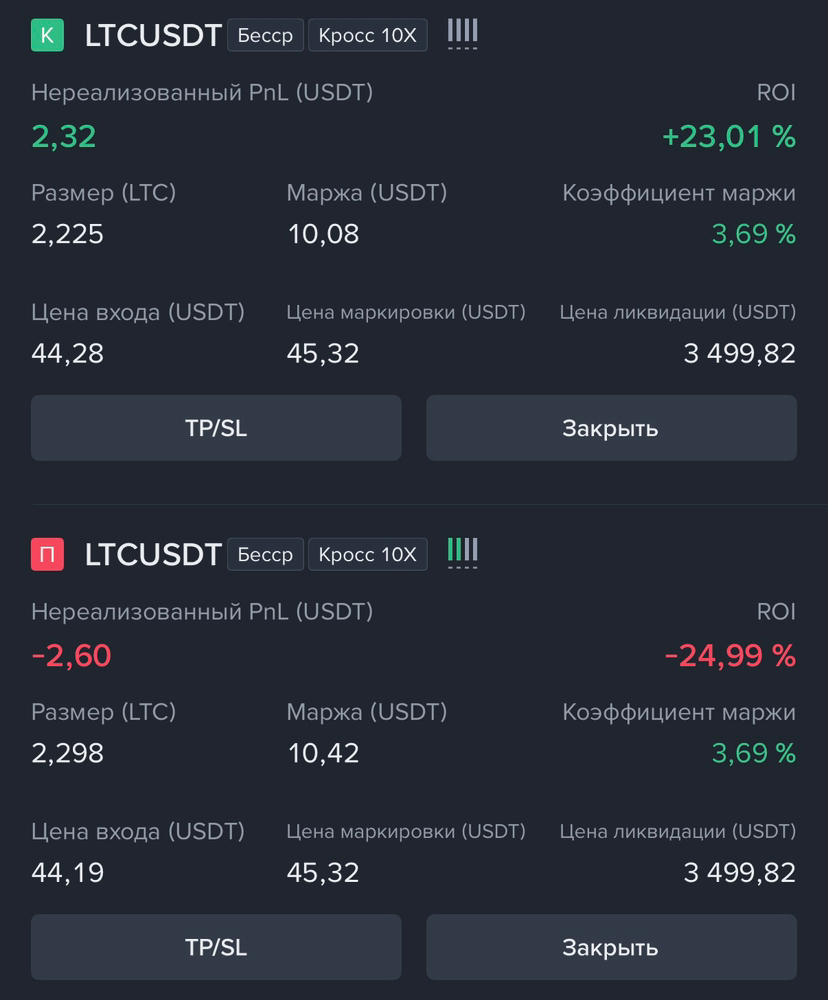Tap the Маржа 10,42 value on short position
This screenshot has height=1000, width=828.
click(x=323, y=753)
